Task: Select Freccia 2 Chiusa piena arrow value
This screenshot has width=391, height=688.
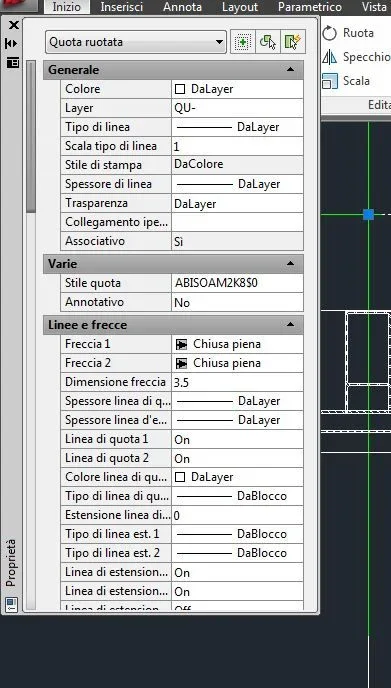Action: tap(237, 363)
